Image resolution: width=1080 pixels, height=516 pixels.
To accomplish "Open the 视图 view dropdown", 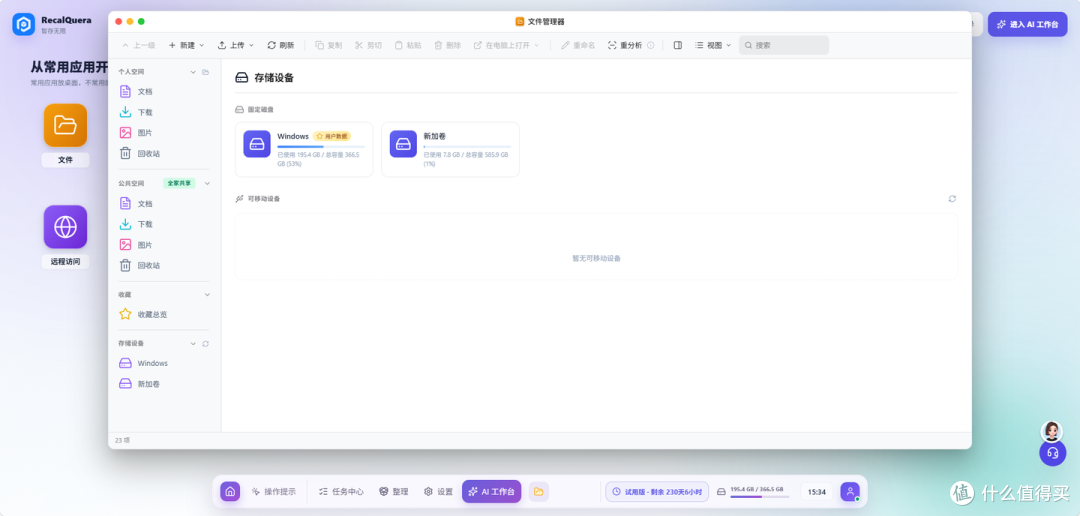I will coord(713,45).
